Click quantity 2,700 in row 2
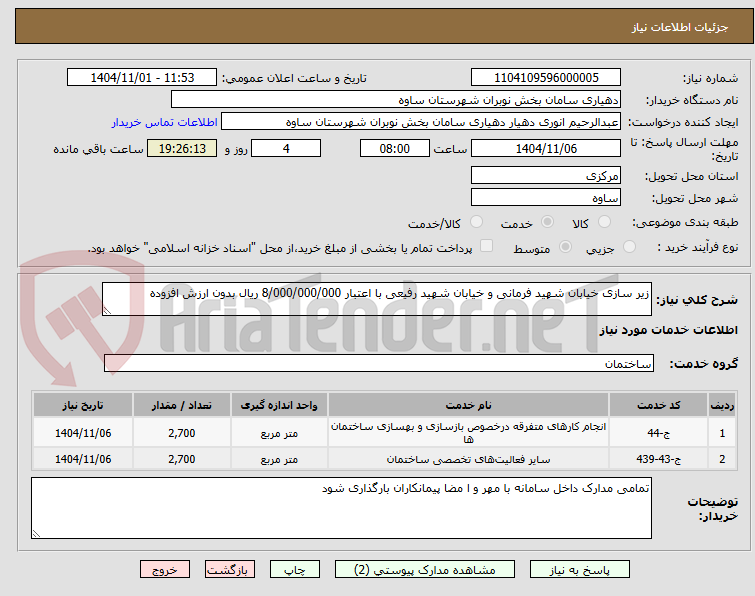This screenshot has height=596, width=755. (182, 459)
